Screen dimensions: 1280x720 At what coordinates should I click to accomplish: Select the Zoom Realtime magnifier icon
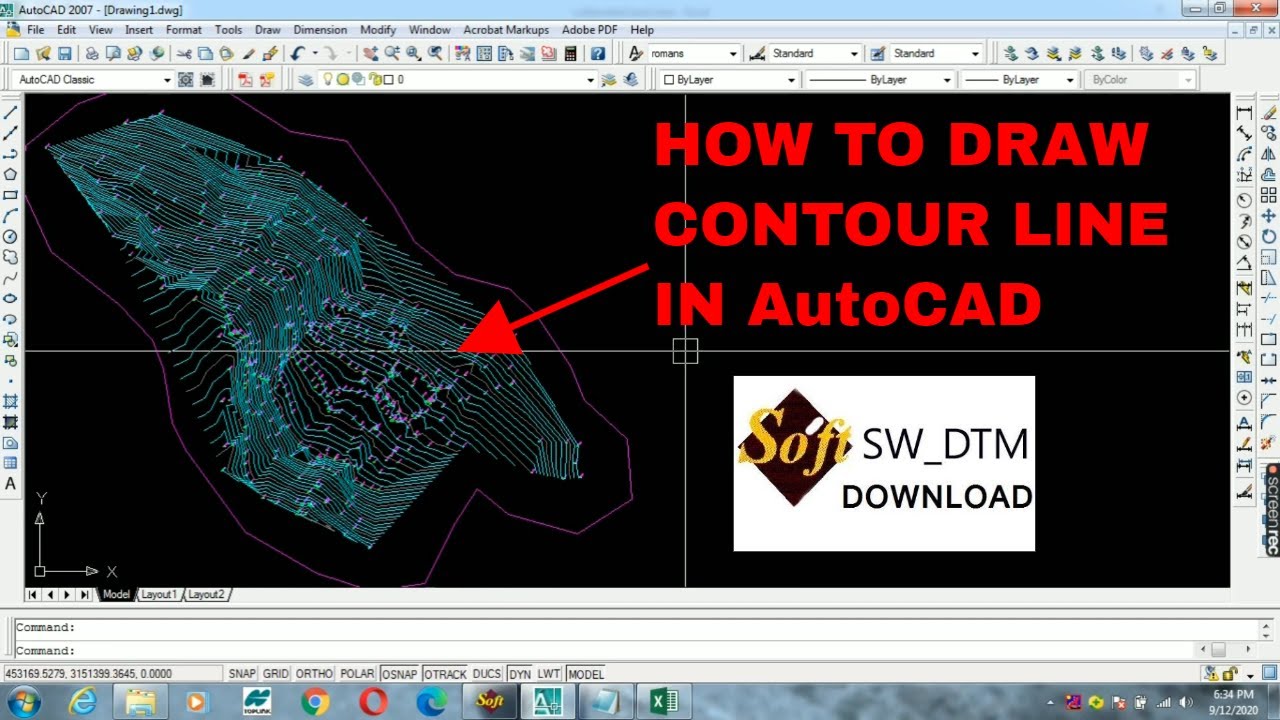click(x=391, y=53)
